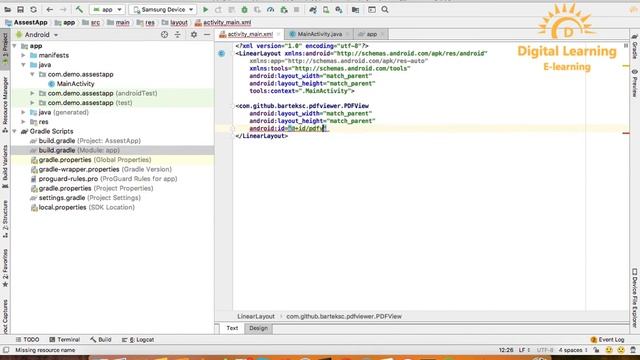Click the Collapse All icon in project panel
This screenshot has width=640, height=360.
178,35
